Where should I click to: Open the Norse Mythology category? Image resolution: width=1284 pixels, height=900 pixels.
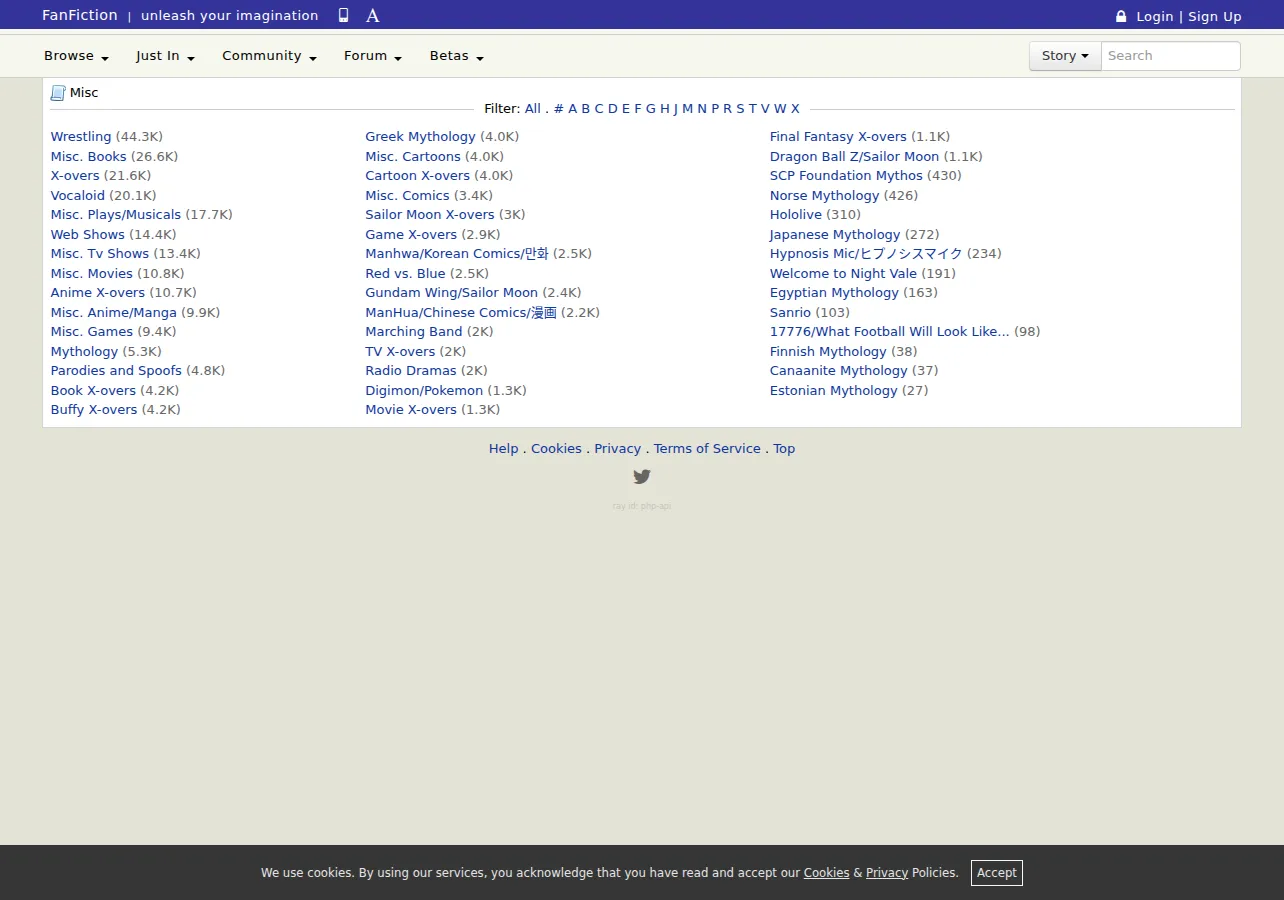(x=825, y=196)
